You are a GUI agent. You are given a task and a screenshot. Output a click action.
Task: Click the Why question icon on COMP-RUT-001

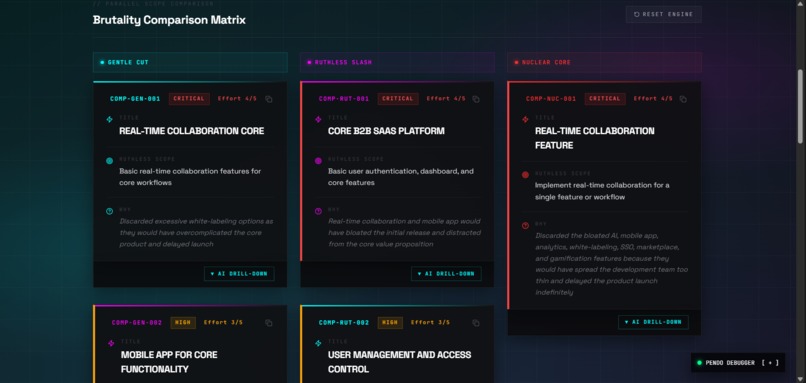point(318,211)
